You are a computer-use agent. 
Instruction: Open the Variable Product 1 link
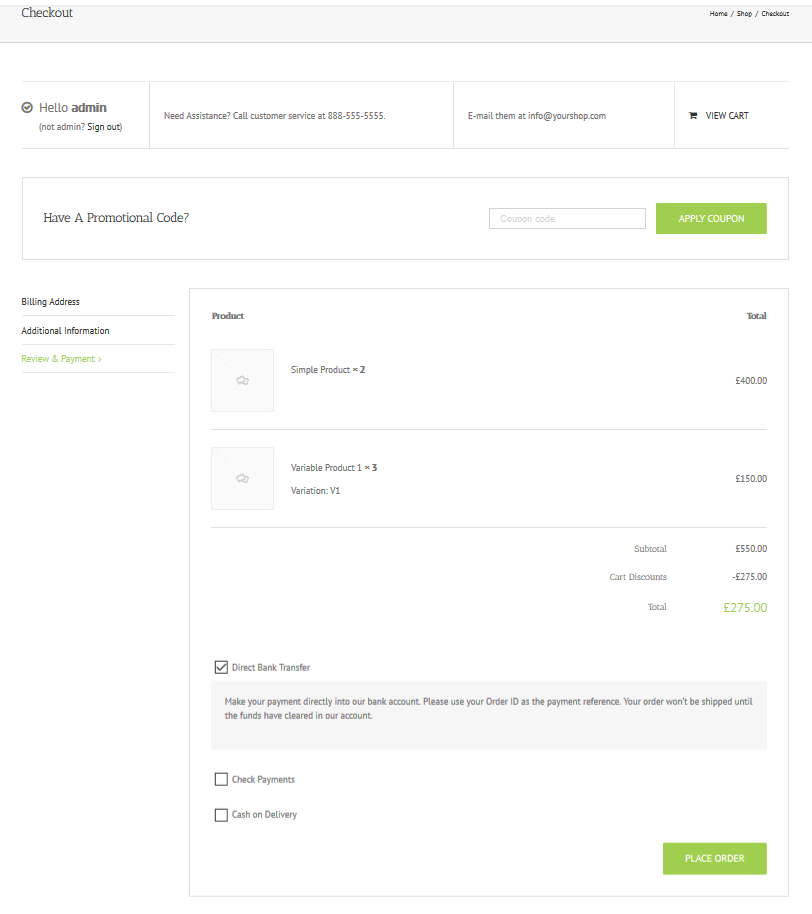(325, 468)
